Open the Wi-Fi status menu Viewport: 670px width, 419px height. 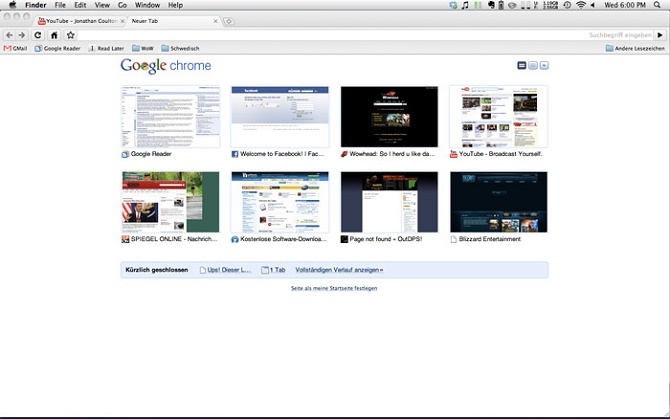(581, 5)
